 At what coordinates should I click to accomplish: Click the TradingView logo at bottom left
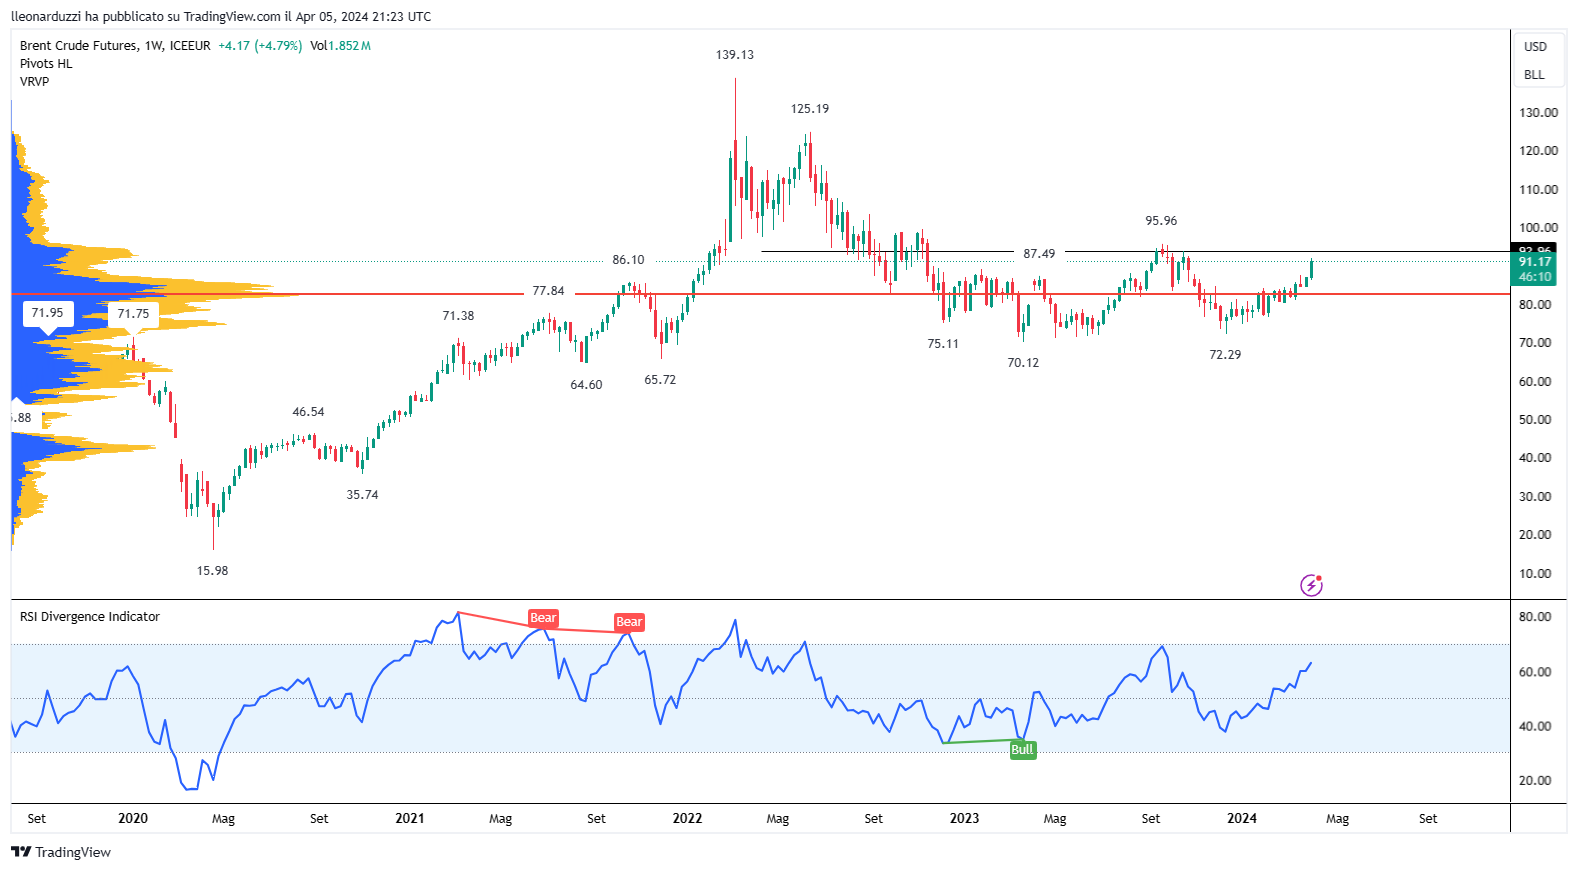61,852
